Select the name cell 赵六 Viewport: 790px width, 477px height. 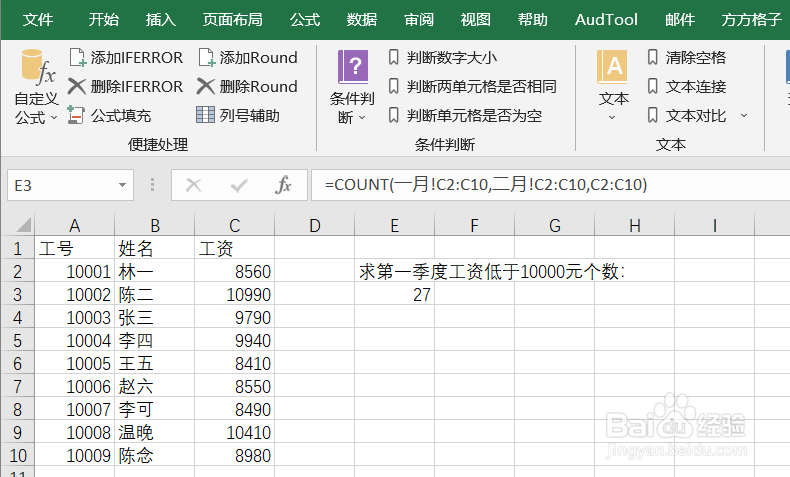155,387
